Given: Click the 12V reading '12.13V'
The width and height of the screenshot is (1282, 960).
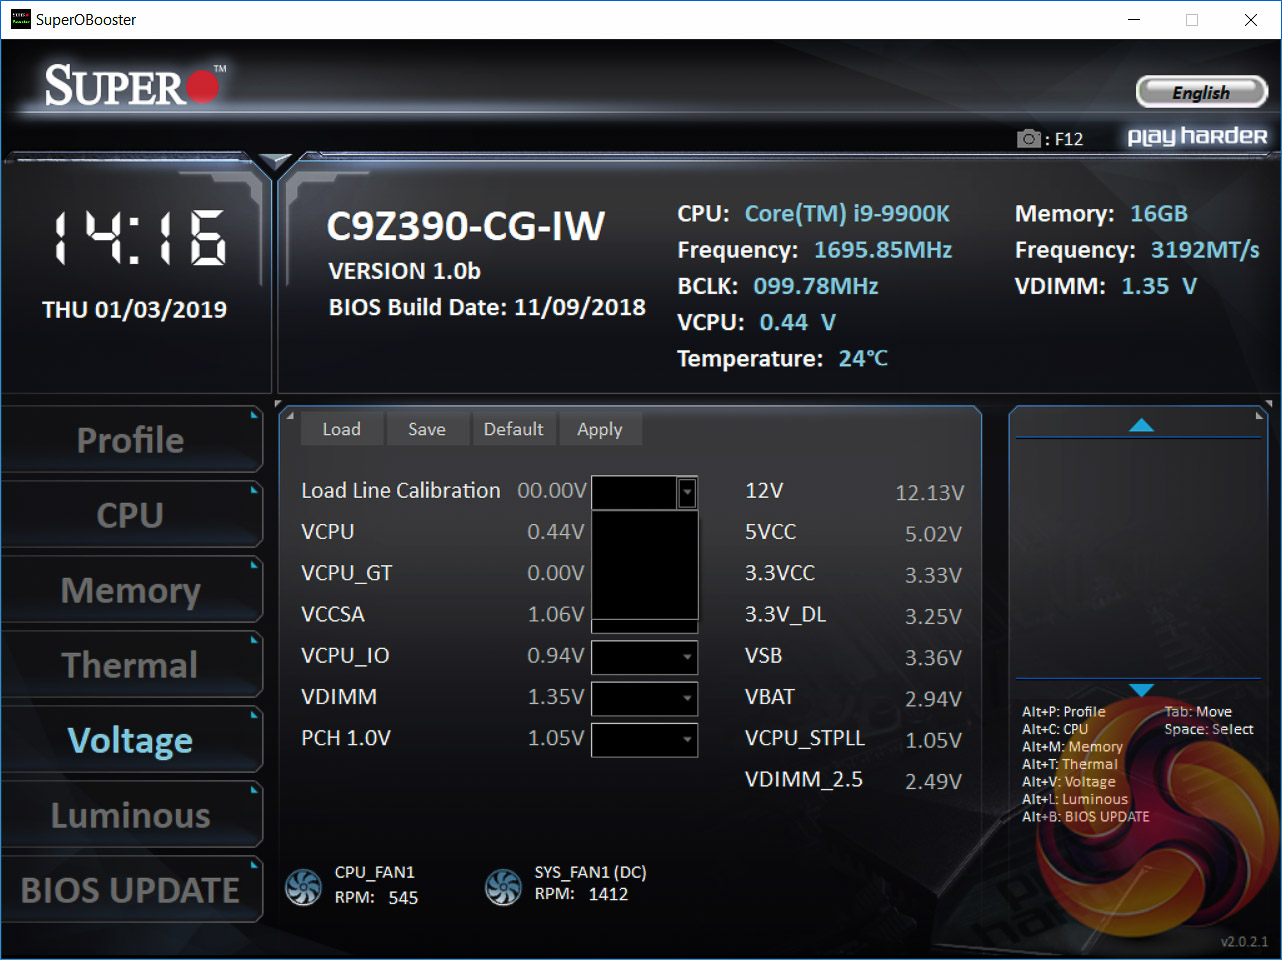Looking at the screenshot, I should pyautogui.click(x=930, y=493).
